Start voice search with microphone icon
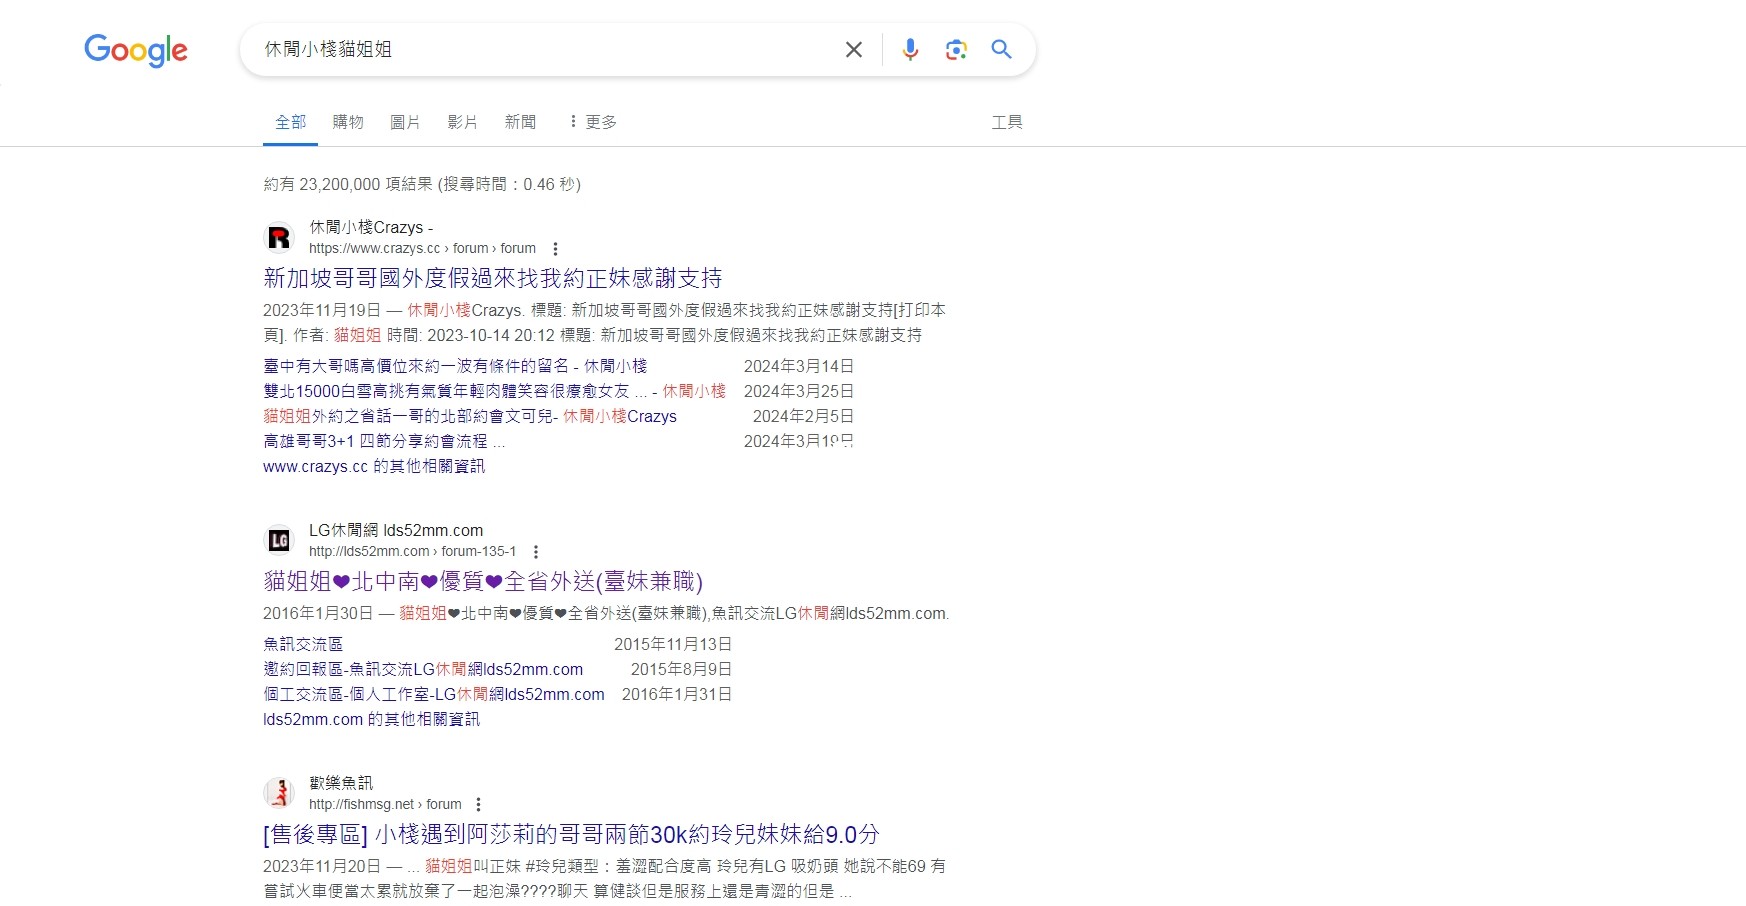Viewport: 1746px width, 906px height. [x=910, y=49]
